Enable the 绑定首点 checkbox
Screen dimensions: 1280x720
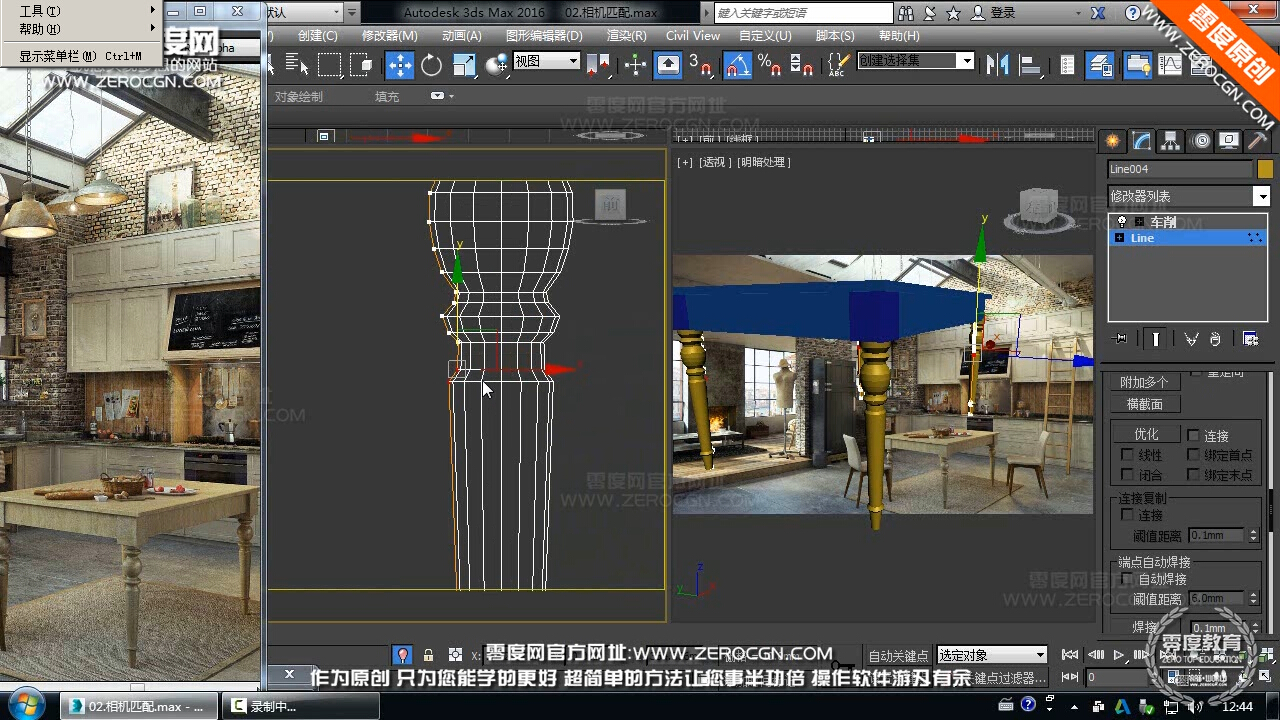(1193, 455)
